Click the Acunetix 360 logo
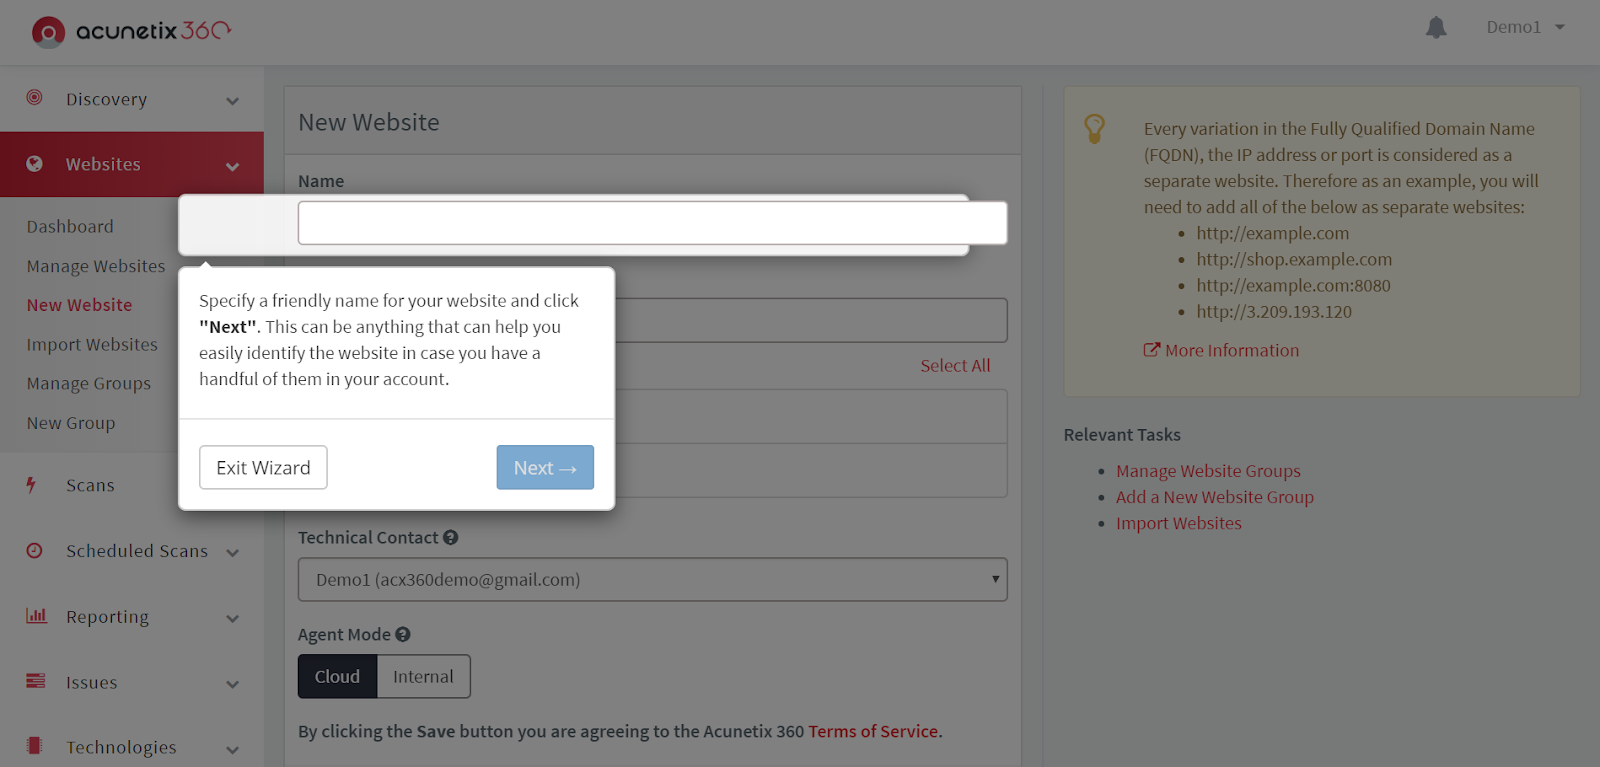This screenshot has height=767, width=1600. [131, 31]
